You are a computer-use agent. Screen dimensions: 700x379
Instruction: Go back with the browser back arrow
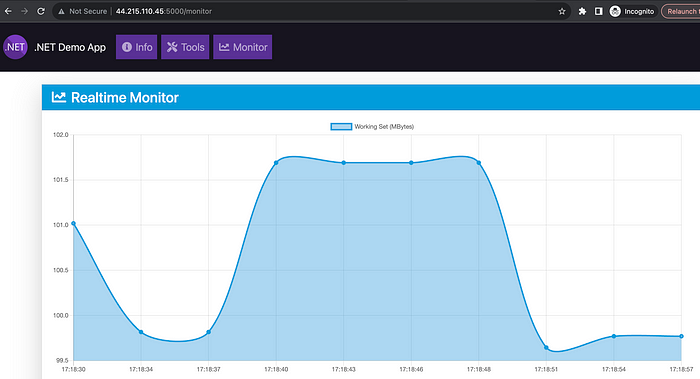[8, 11]
